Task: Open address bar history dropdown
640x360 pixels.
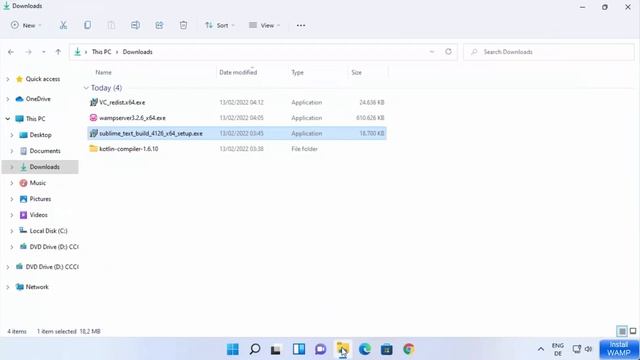Action: coord(432,52)
